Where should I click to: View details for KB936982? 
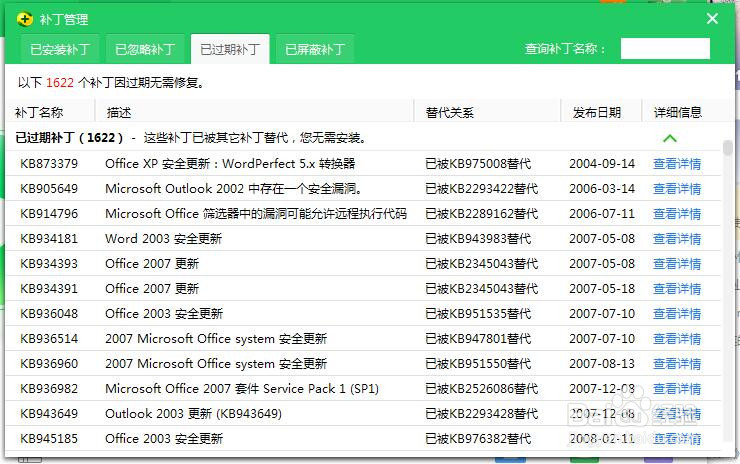[677, 389]
